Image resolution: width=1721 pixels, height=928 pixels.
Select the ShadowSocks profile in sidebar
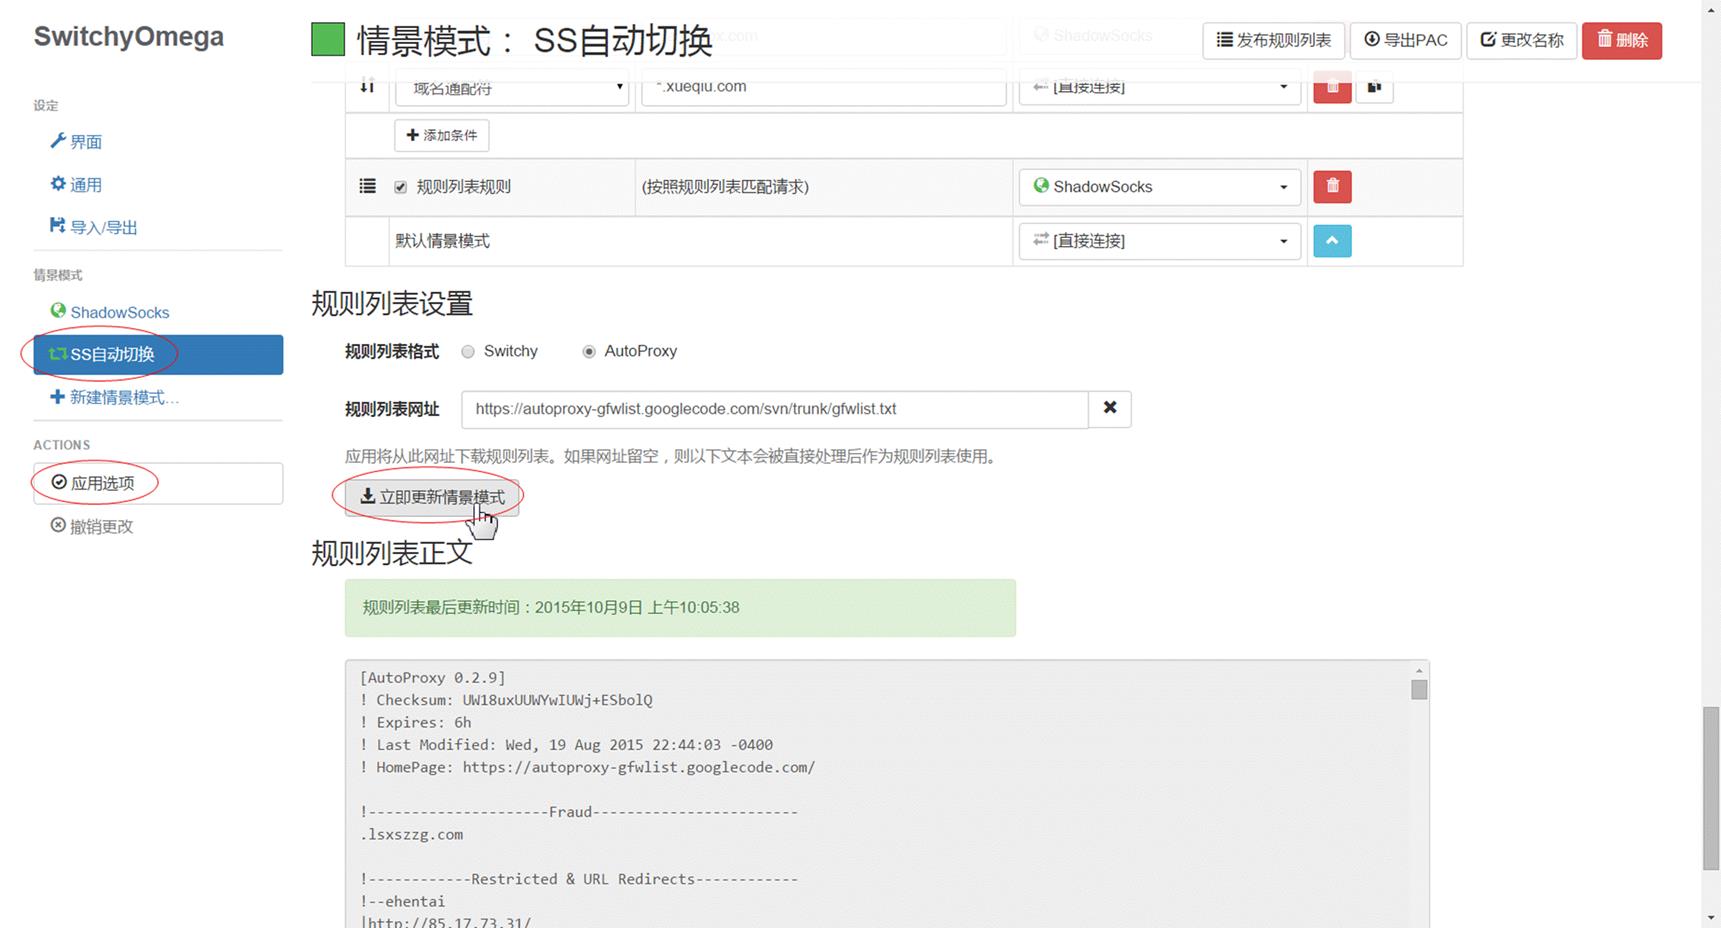[x=119, y=312]
